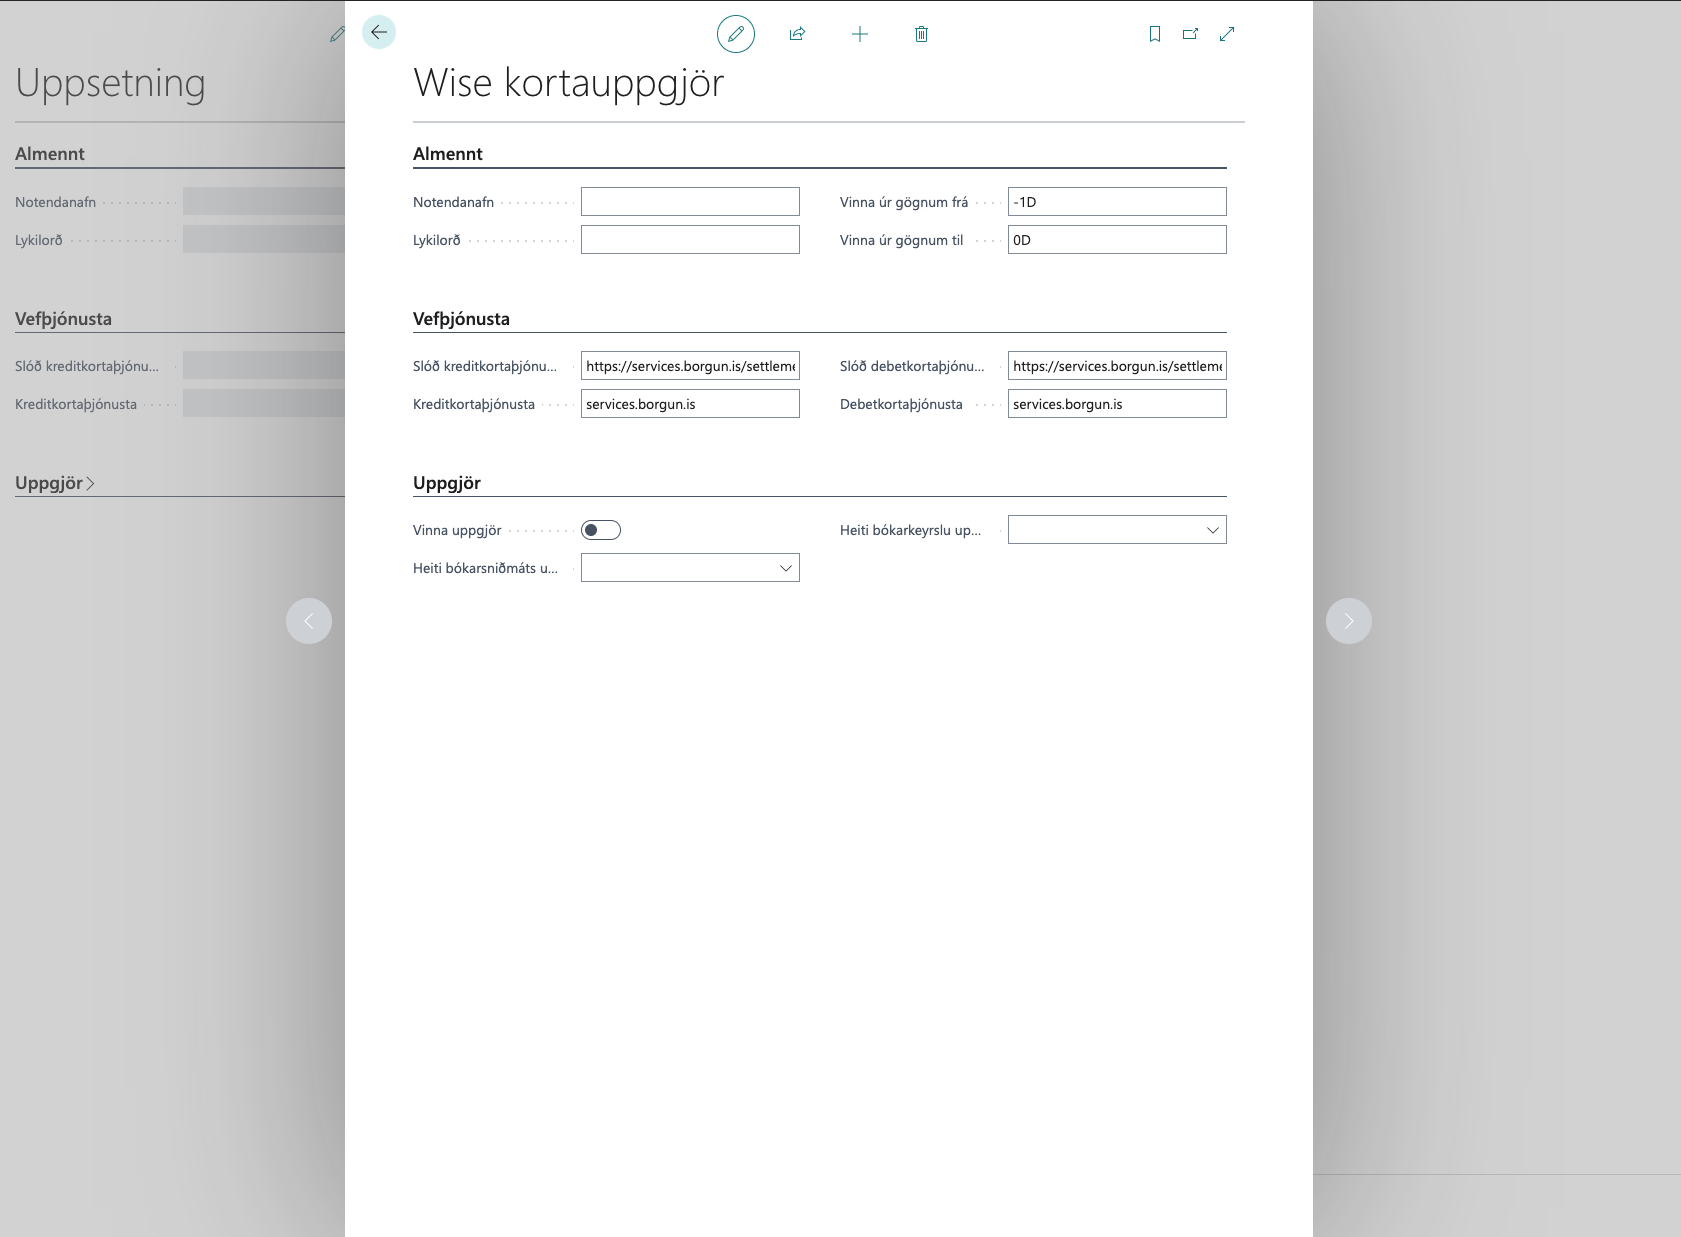
Task: Click the Vefþjónusta section heading
Action: (461, 319)
